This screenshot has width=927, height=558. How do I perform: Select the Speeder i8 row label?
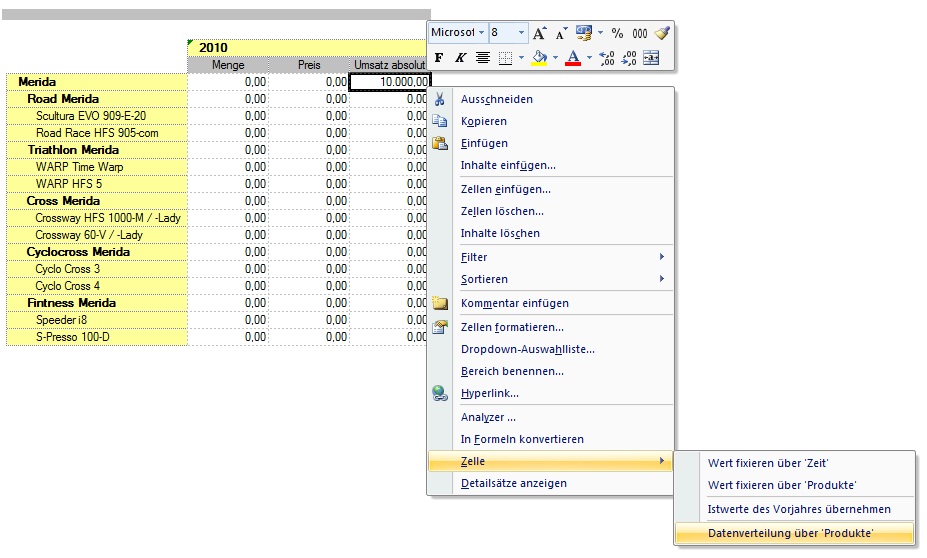pos(97,320)
